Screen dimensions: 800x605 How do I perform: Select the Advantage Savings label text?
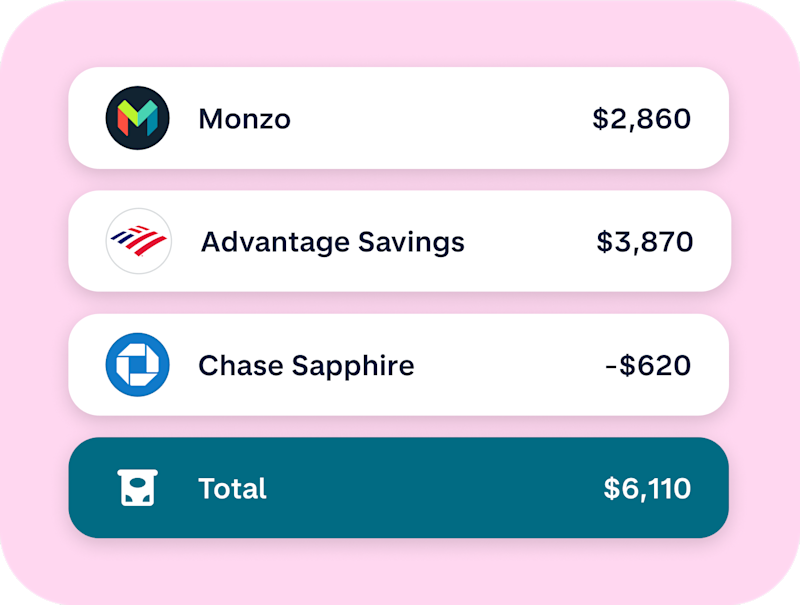333,242
